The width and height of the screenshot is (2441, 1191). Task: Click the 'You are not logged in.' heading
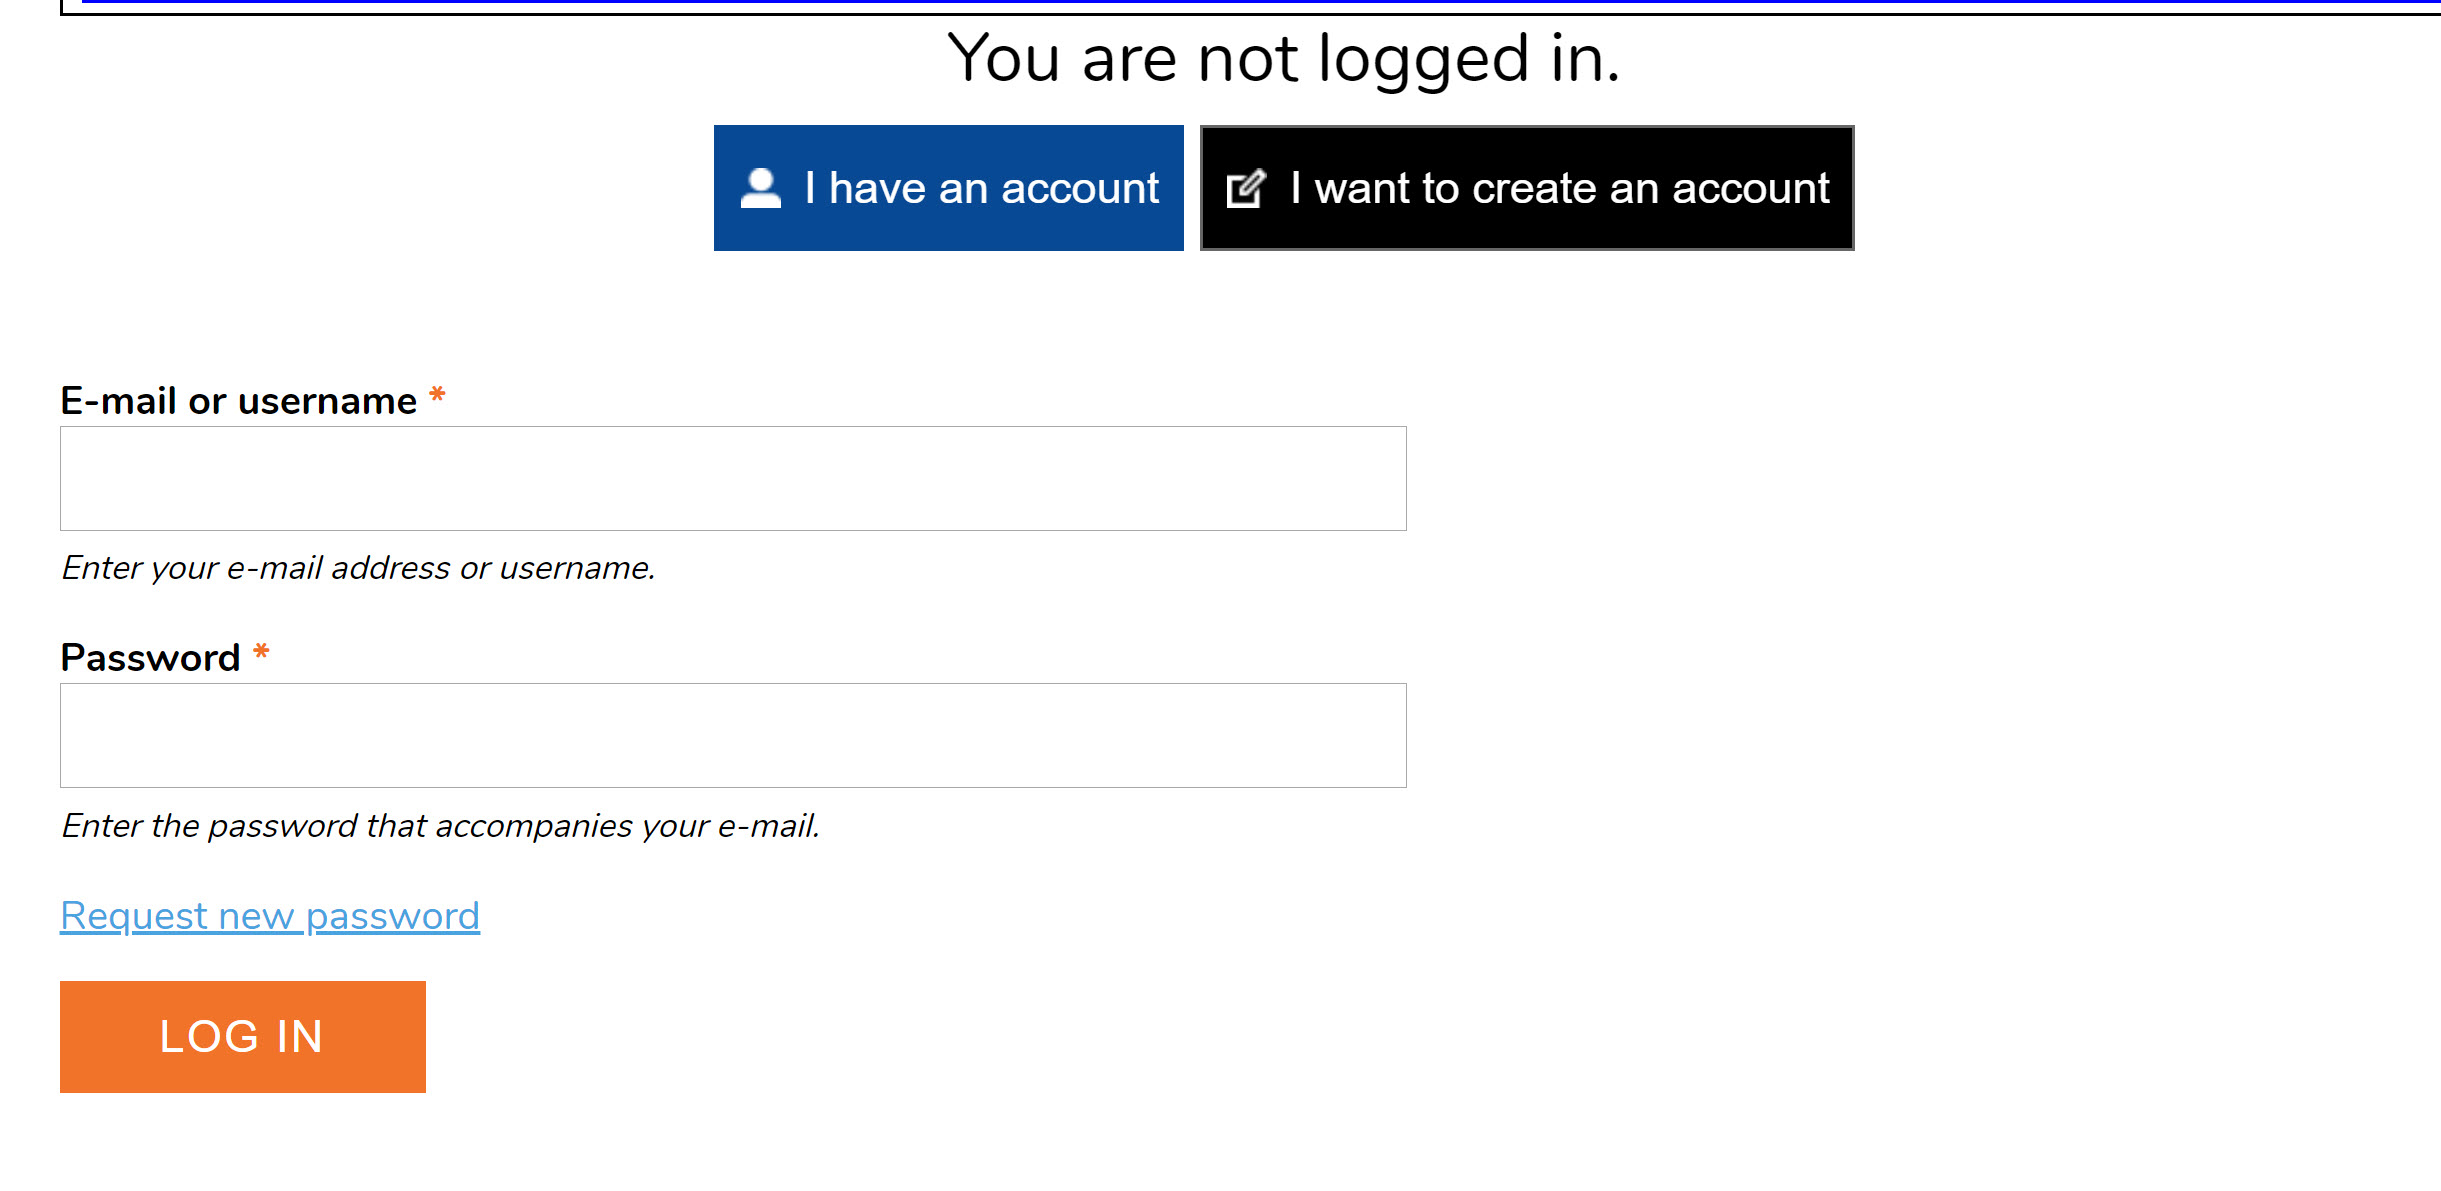pos(1283,58)
